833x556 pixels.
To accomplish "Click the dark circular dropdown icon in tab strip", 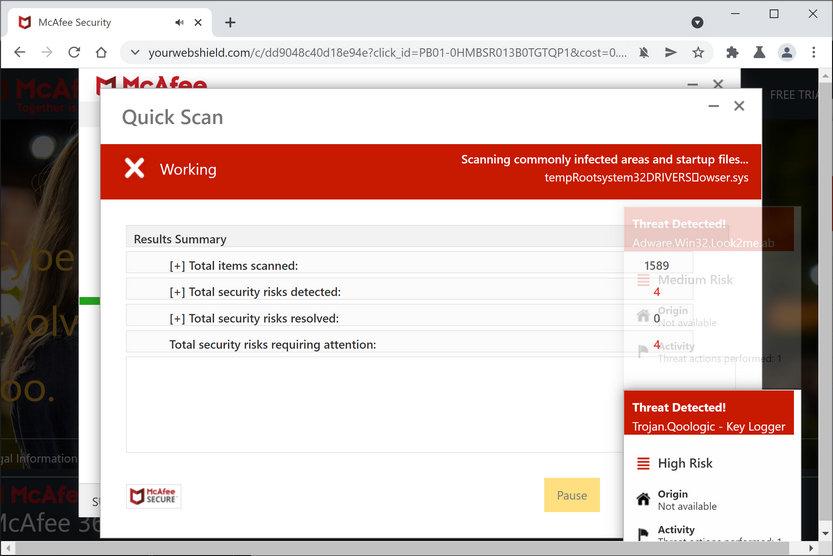I will [x=698, y=22].
